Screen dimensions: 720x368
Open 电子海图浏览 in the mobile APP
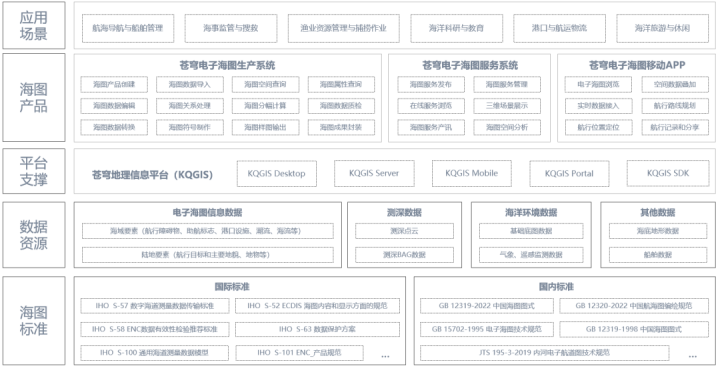click(598, 85)
